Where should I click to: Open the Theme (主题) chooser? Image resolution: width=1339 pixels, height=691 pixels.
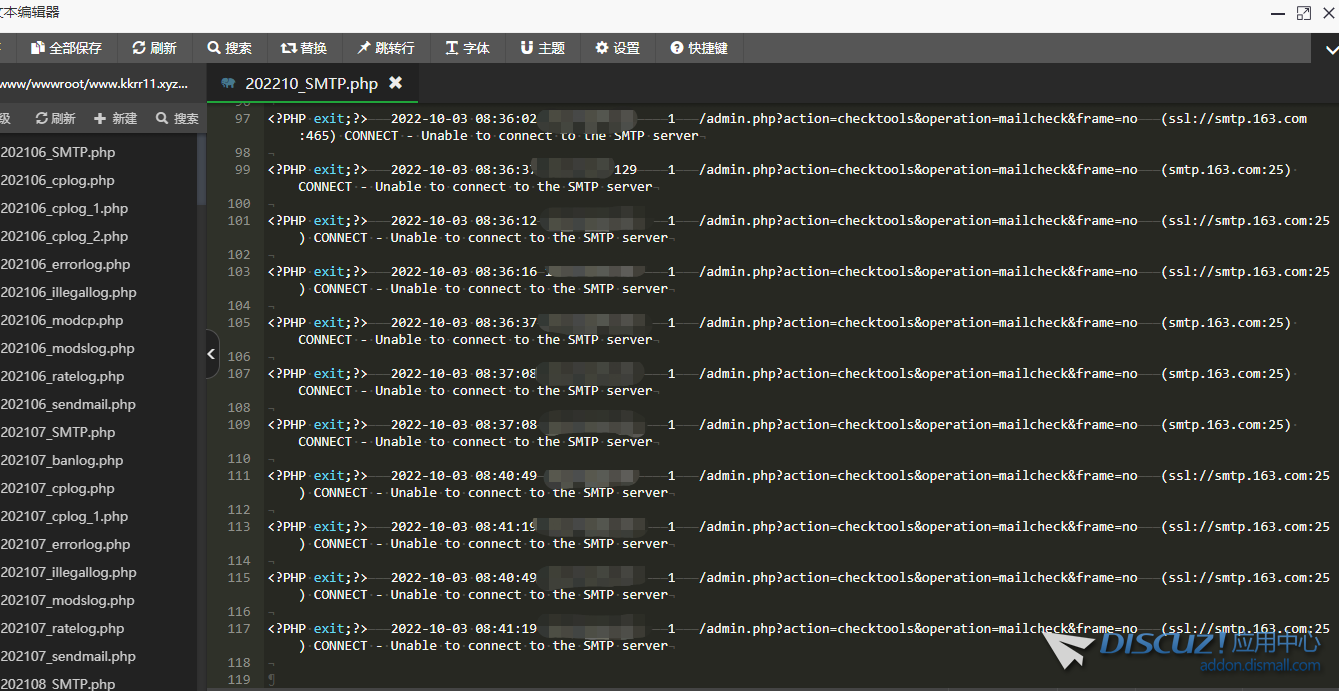tap(527, 48)
